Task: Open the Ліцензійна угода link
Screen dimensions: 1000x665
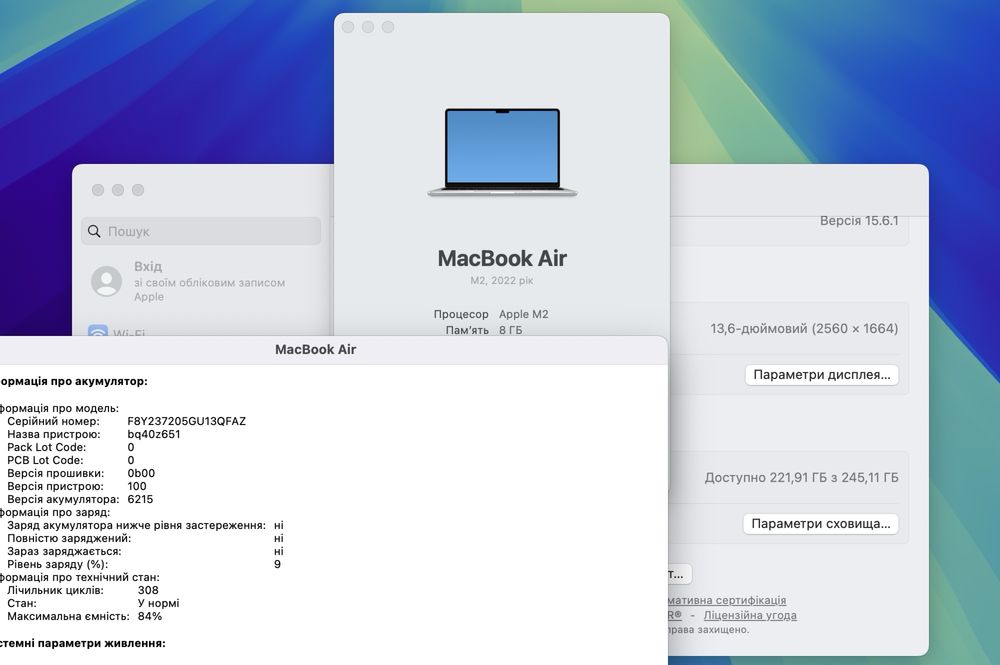Action: click(750, 615)
